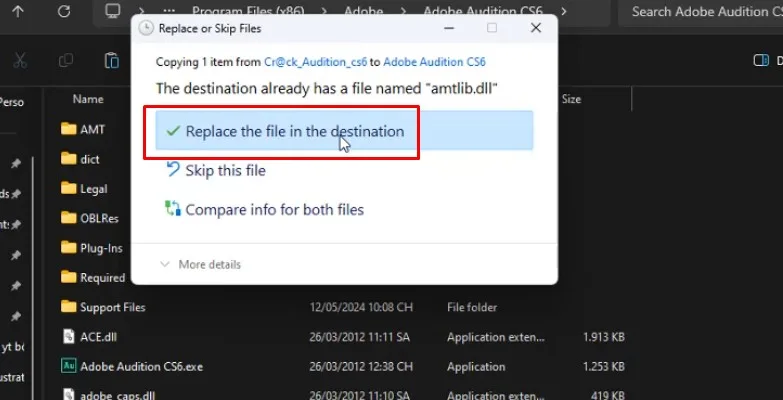Refresh the current folder view
The width and height of the screenshot is (783, 400).
coord(64,12)
